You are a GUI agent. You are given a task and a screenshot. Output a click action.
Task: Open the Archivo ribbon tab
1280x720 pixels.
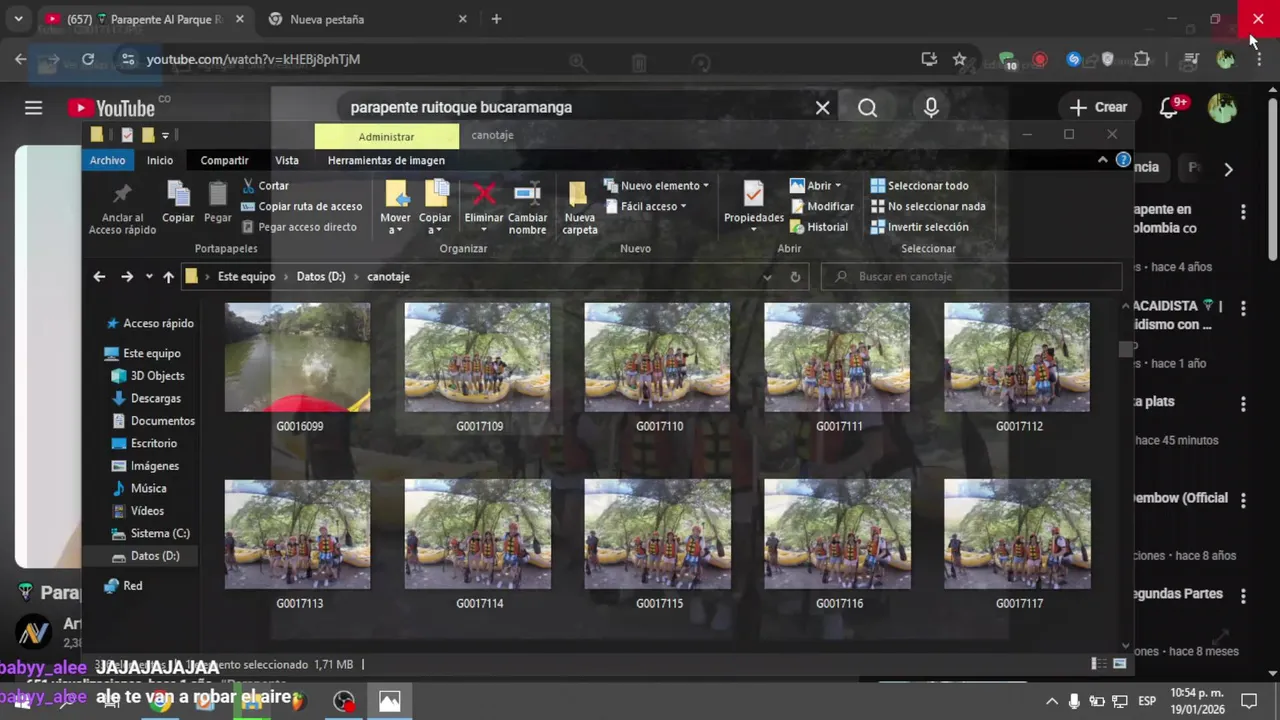pos(108,160)
